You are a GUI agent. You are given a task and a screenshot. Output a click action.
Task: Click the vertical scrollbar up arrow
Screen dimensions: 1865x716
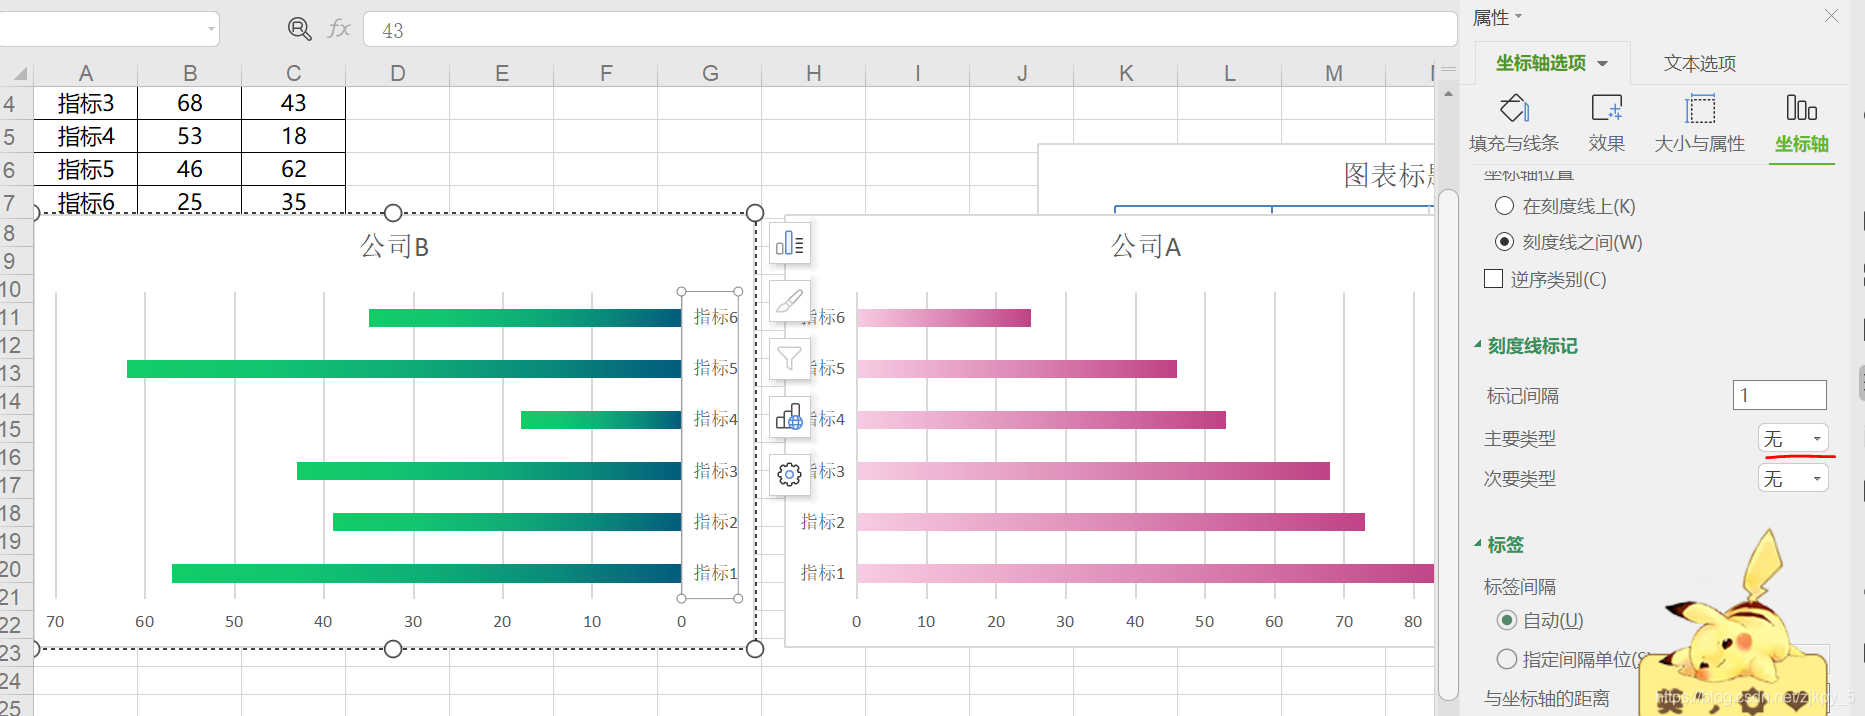[1448, 93]
